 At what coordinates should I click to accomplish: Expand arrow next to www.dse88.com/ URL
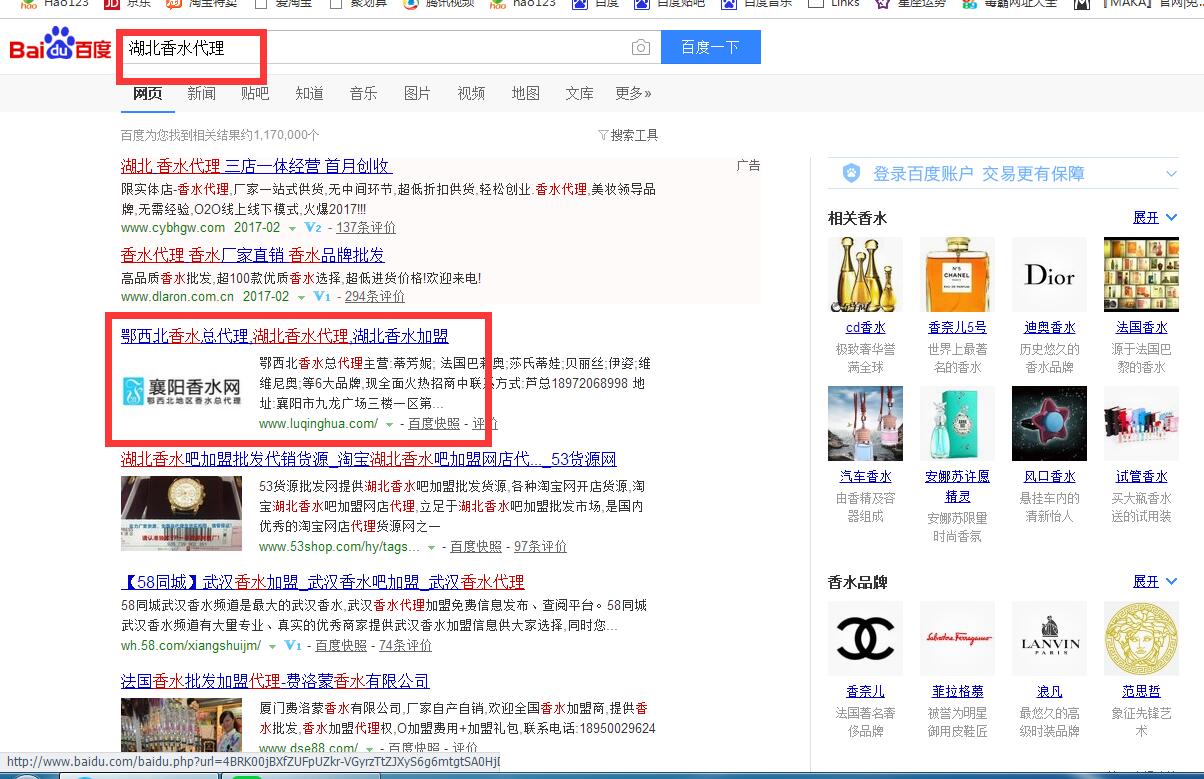(x=369, y=749)
